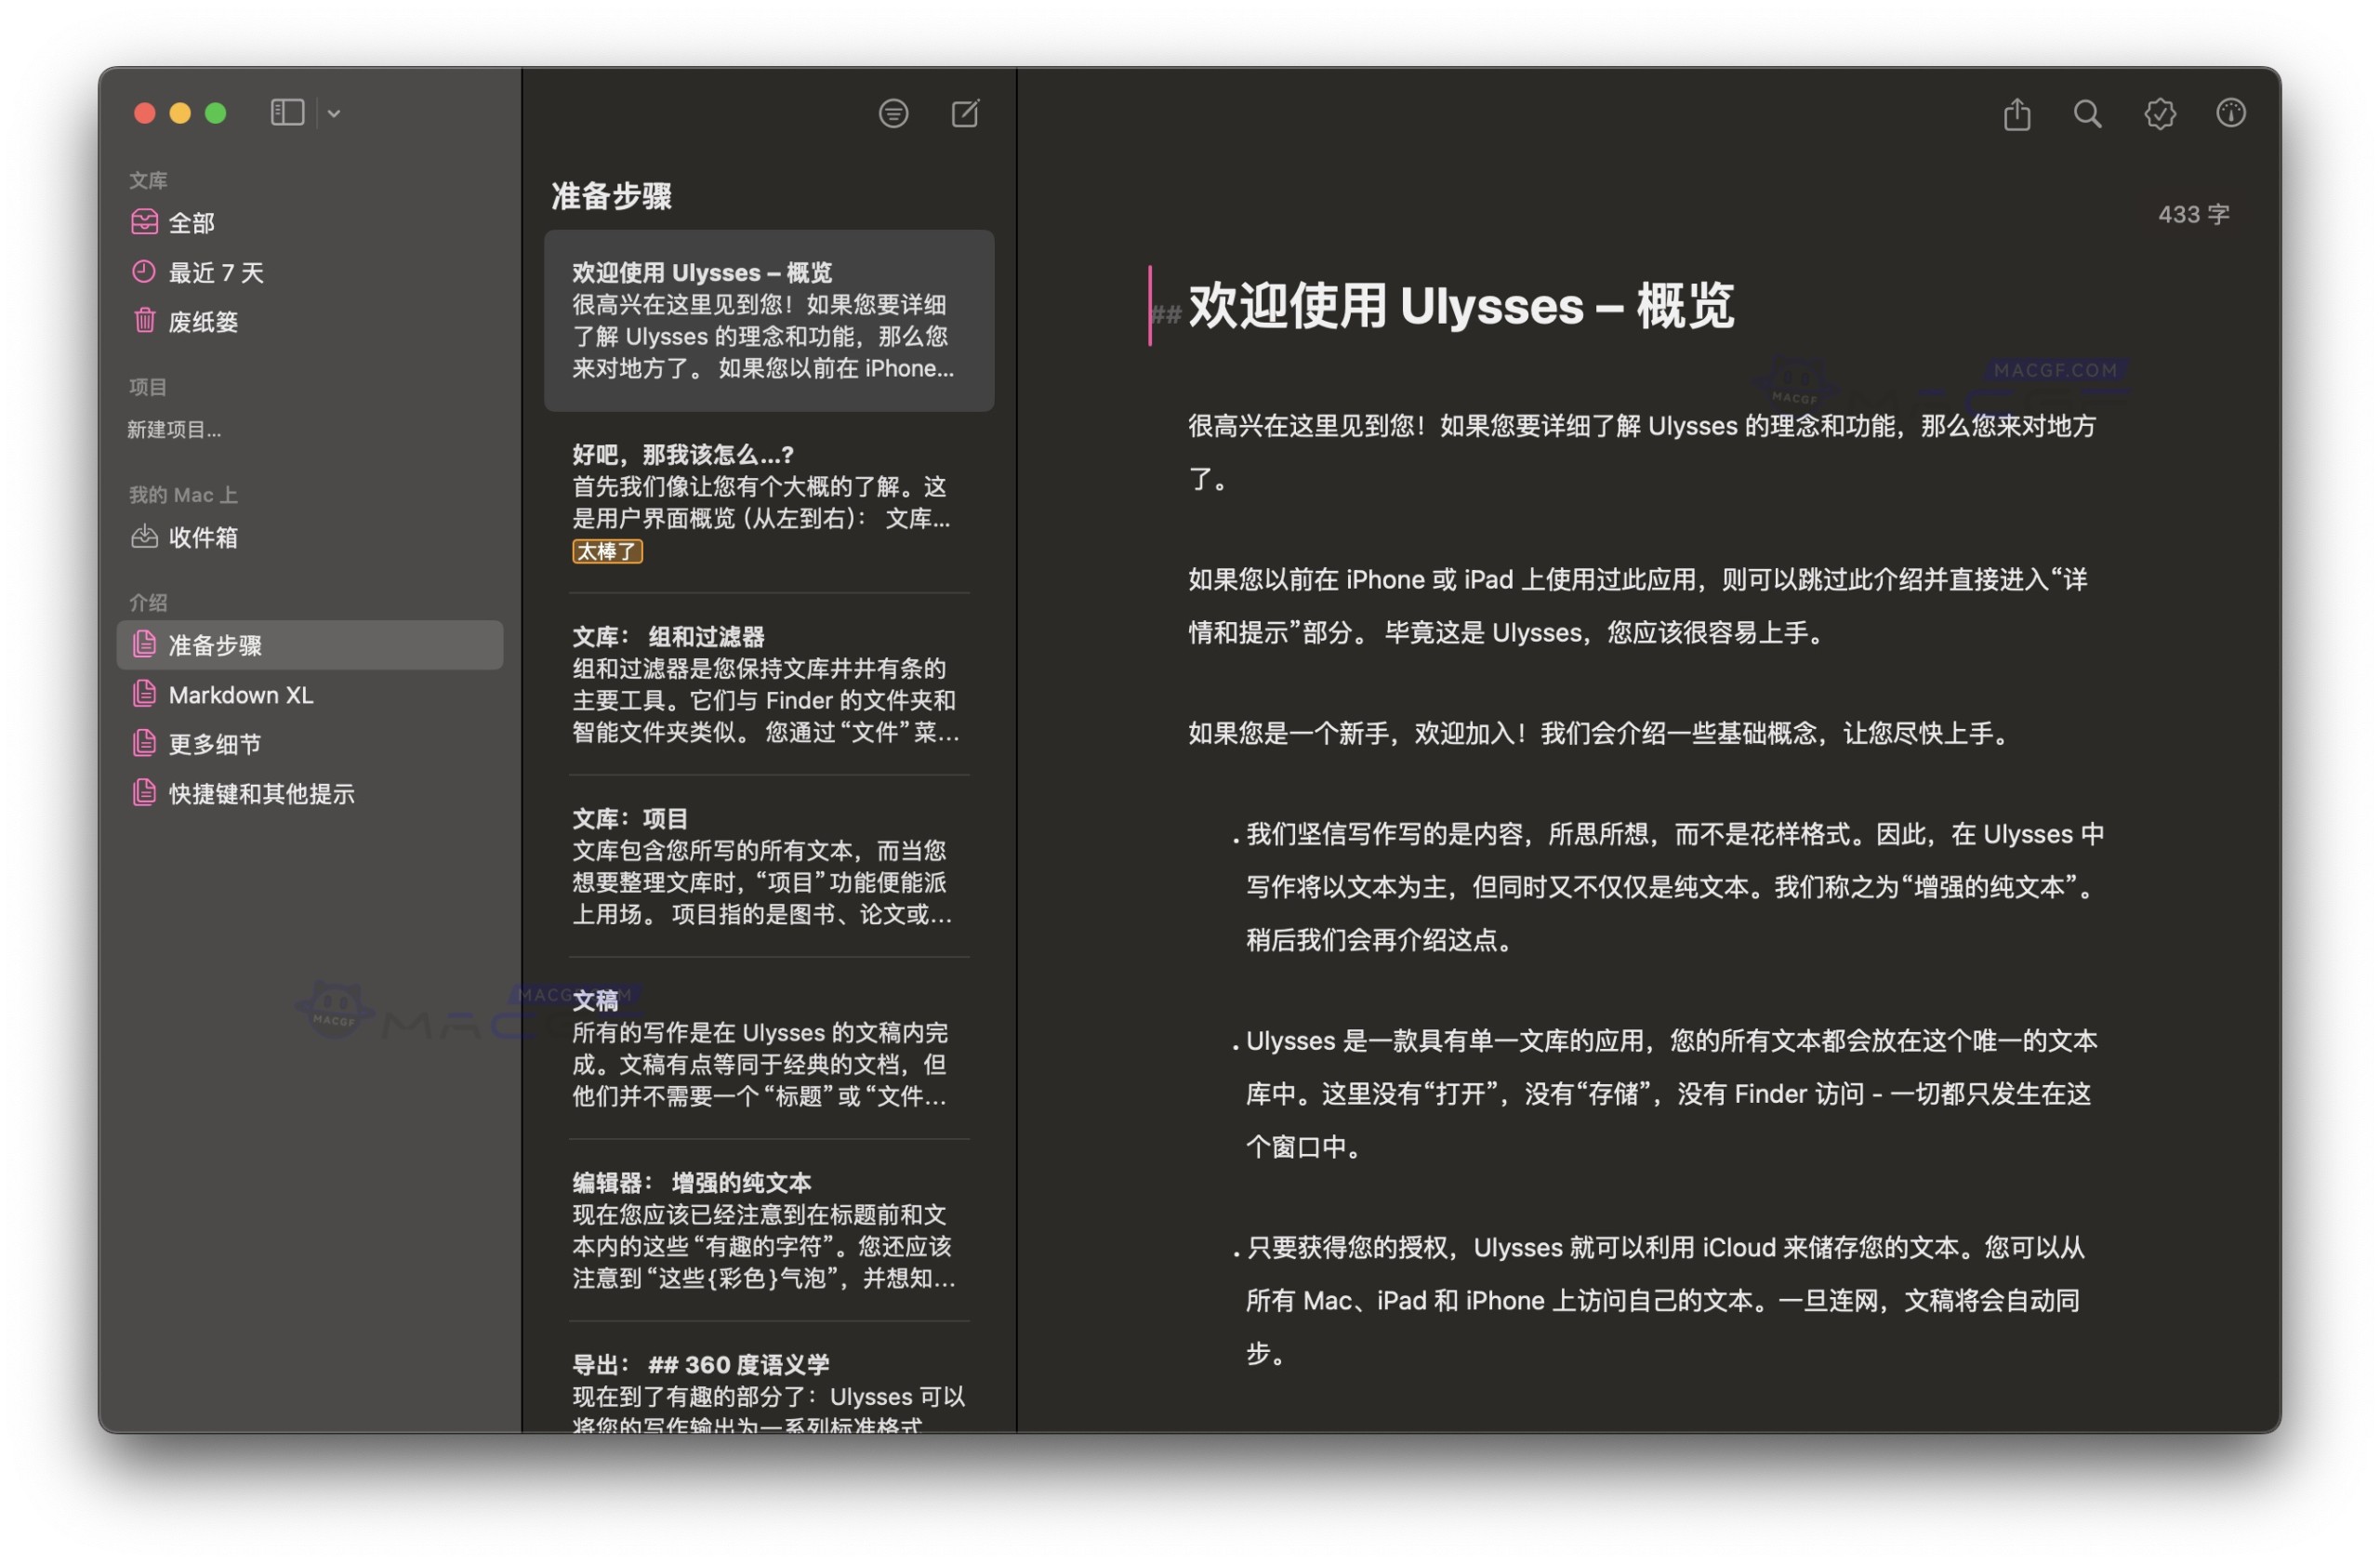
Task: Open the 废纸篓 trash group
Action: click(x=204, y=321)
